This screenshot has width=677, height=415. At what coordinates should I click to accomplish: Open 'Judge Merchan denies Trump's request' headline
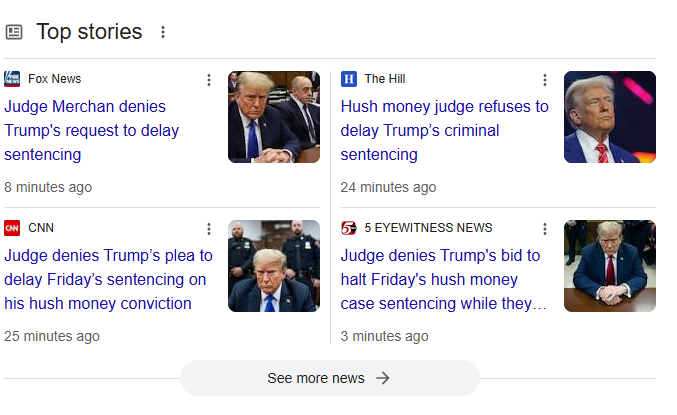pos(92,130)
